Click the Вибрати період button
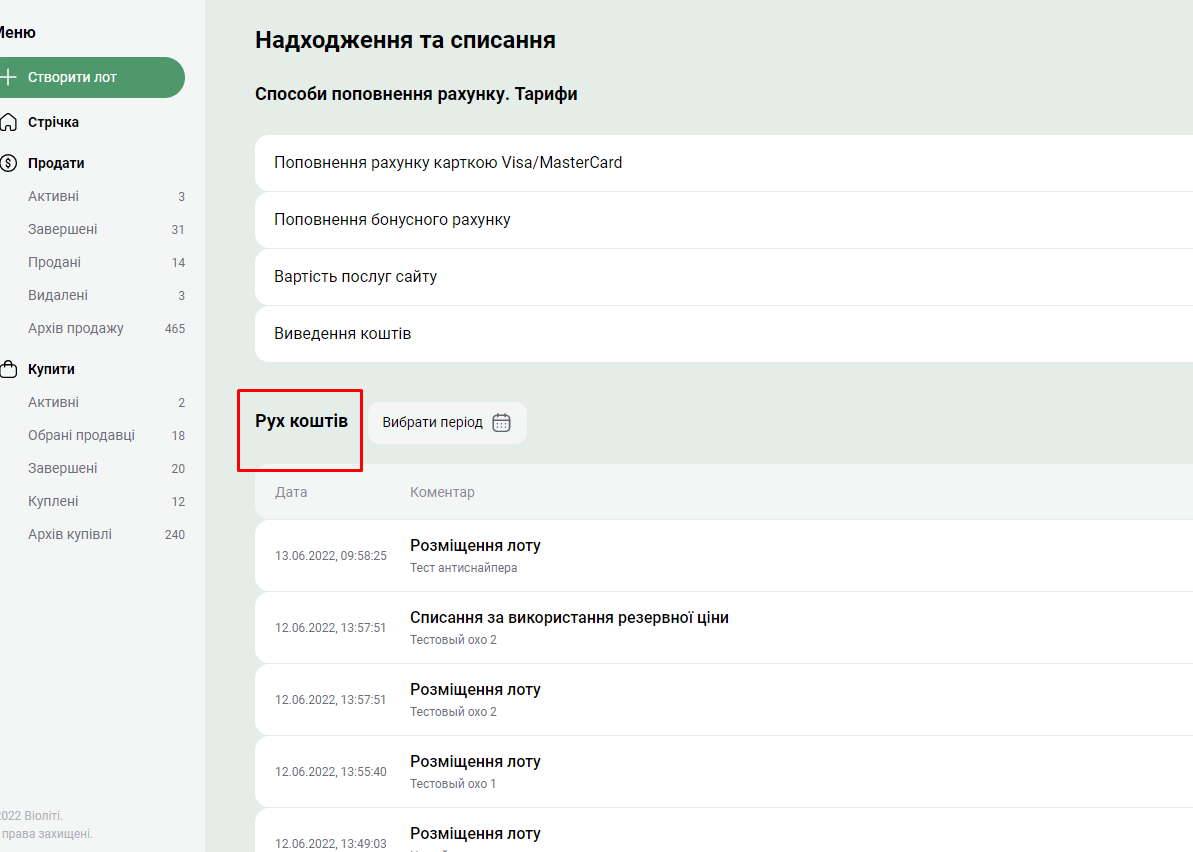Screen dimensions: 1193x852 (x=447, y=422)
